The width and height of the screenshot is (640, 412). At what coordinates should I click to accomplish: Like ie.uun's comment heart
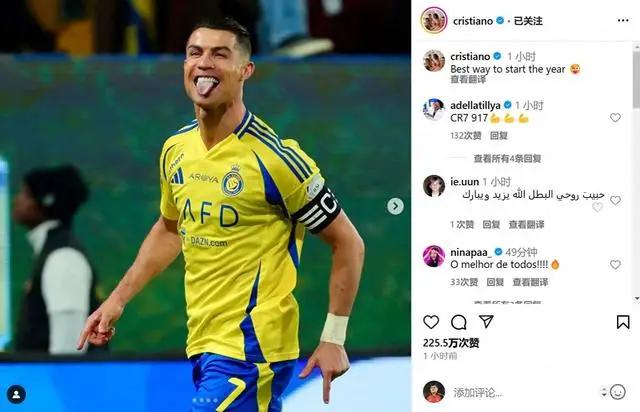(x=615, y=200)
